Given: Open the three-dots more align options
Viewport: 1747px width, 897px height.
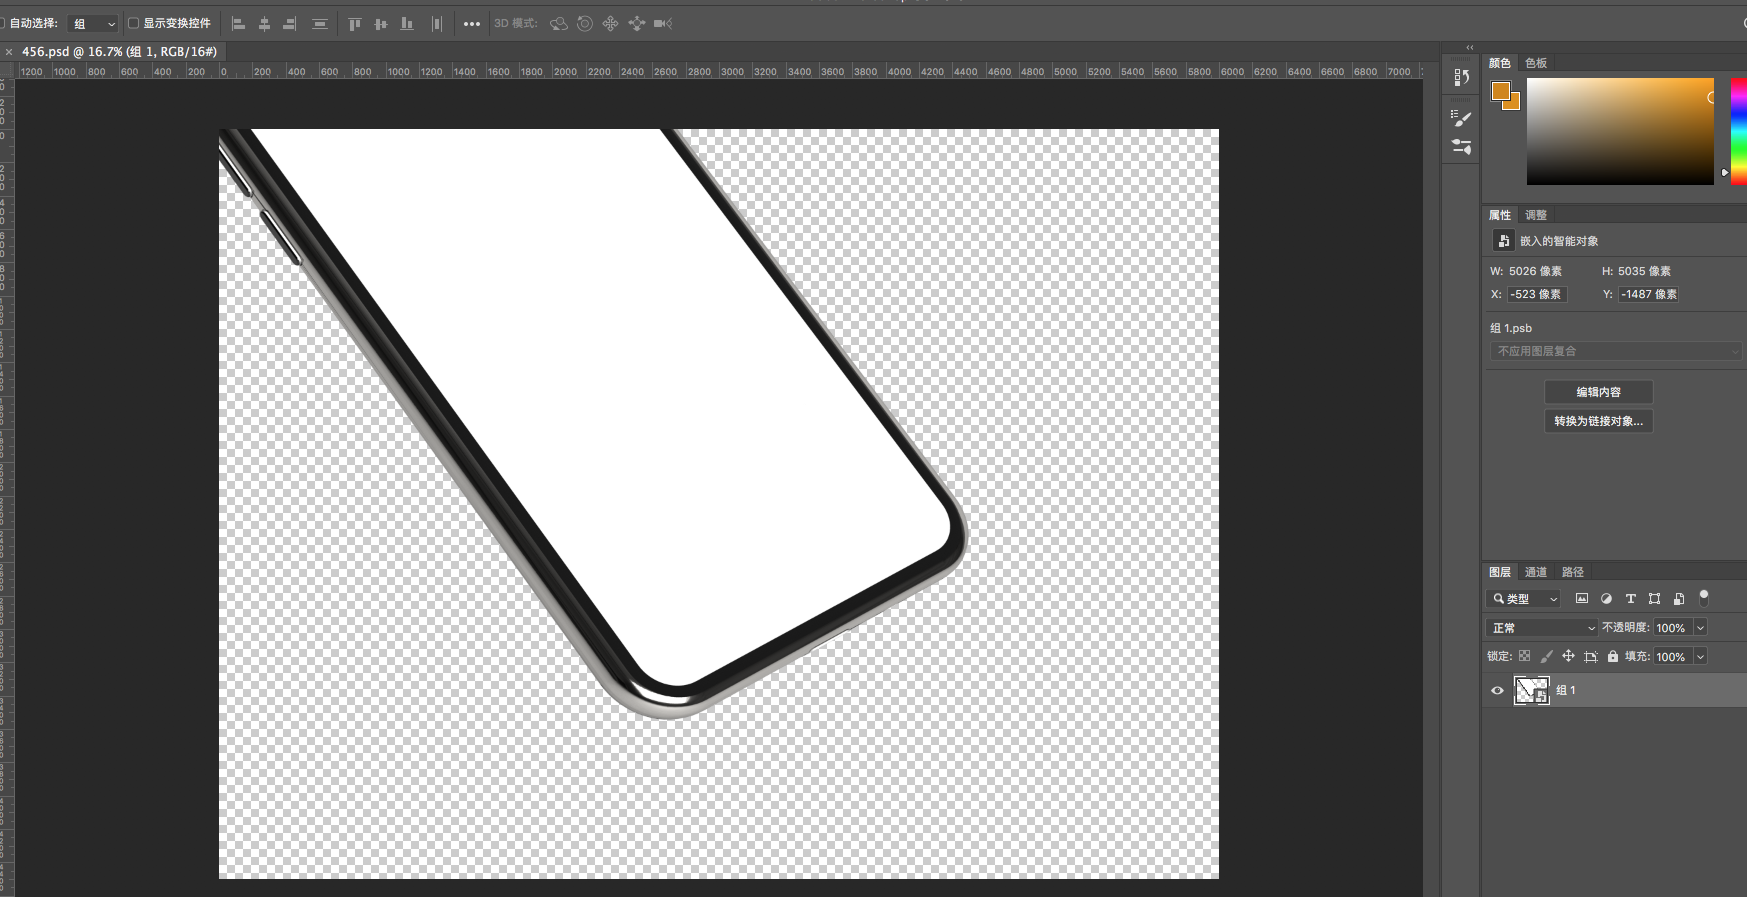Looking at the screenshot, I should (472, 24).
